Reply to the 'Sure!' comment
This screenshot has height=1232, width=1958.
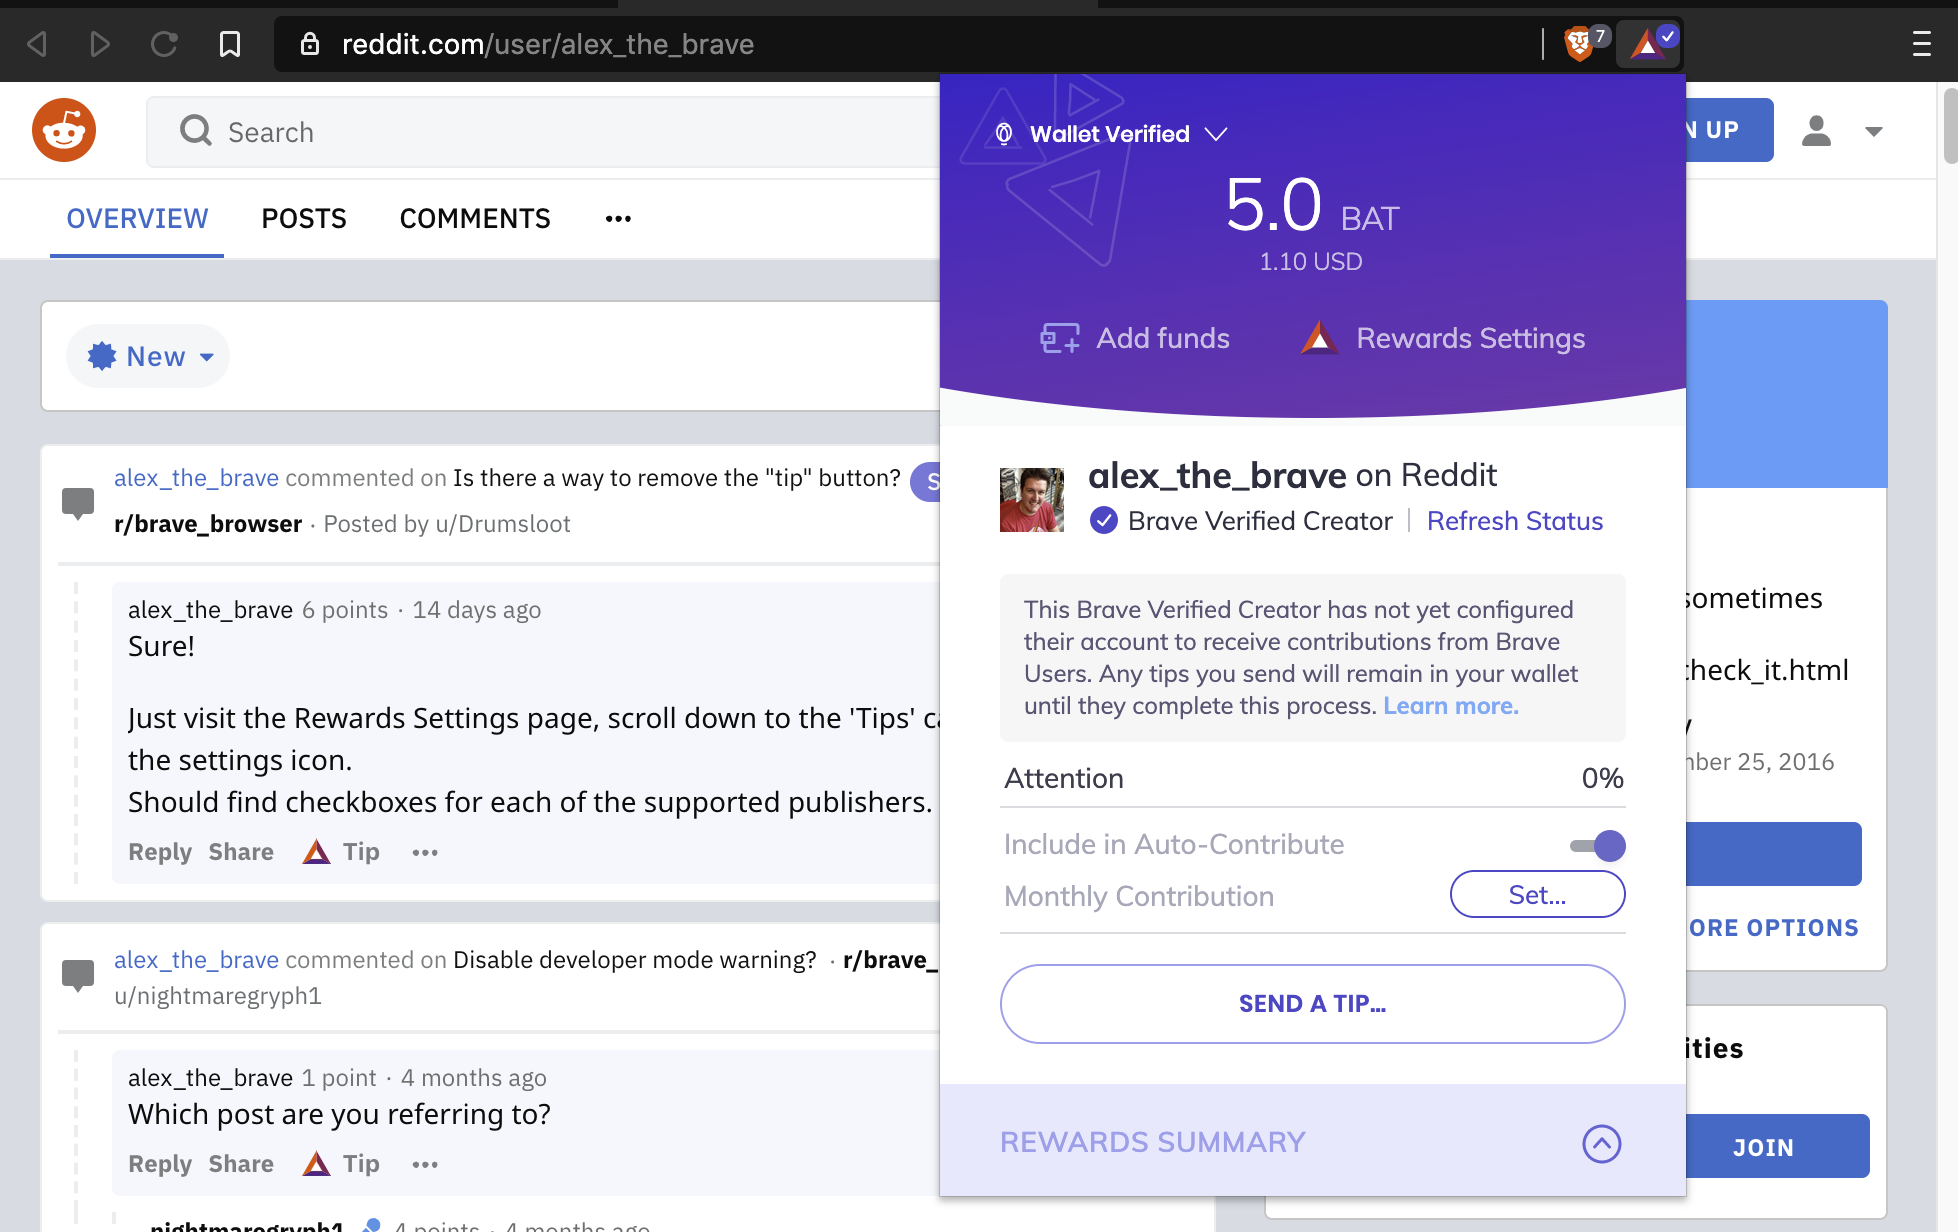pos(160,852)
